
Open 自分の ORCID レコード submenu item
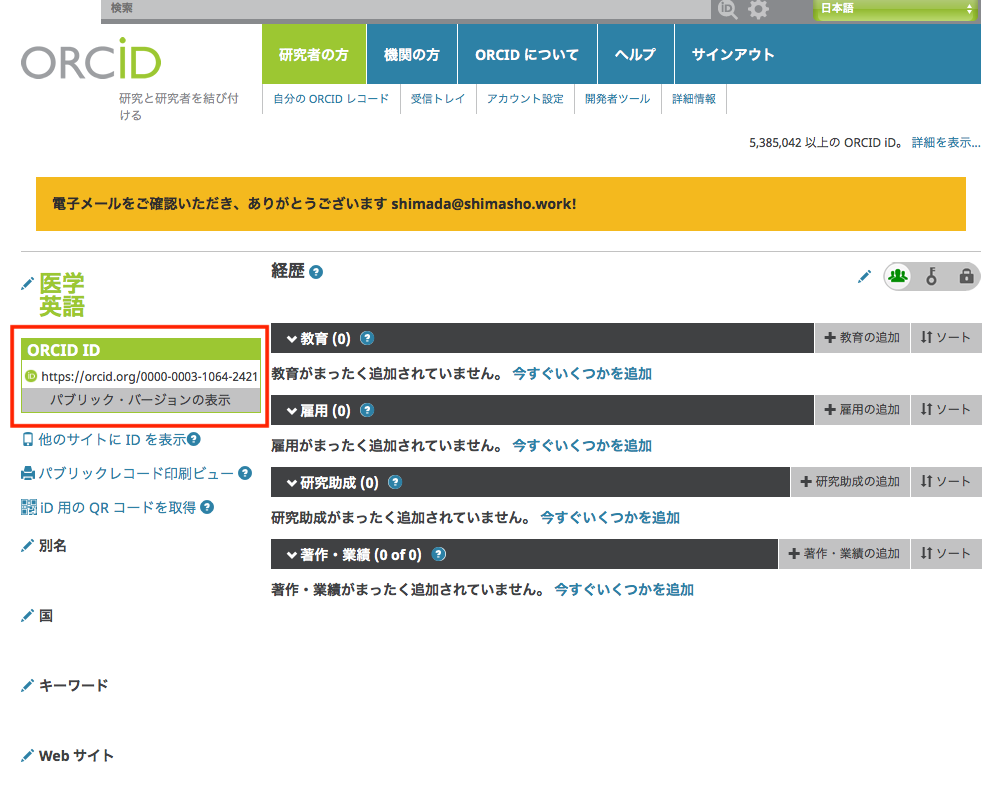[331, 99]
